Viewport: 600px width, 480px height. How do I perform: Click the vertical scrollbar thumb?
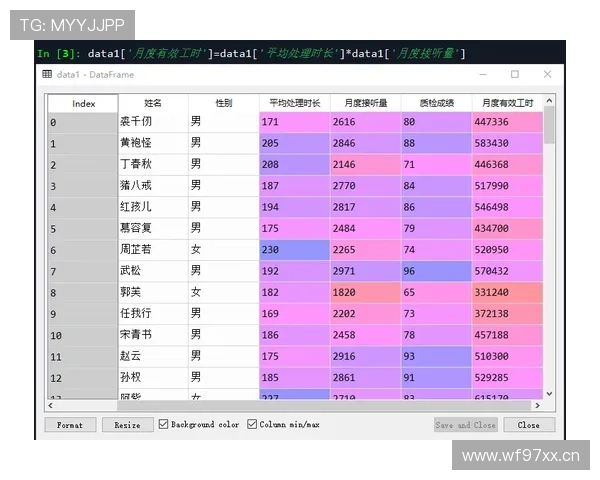click(x=549, y=125)
